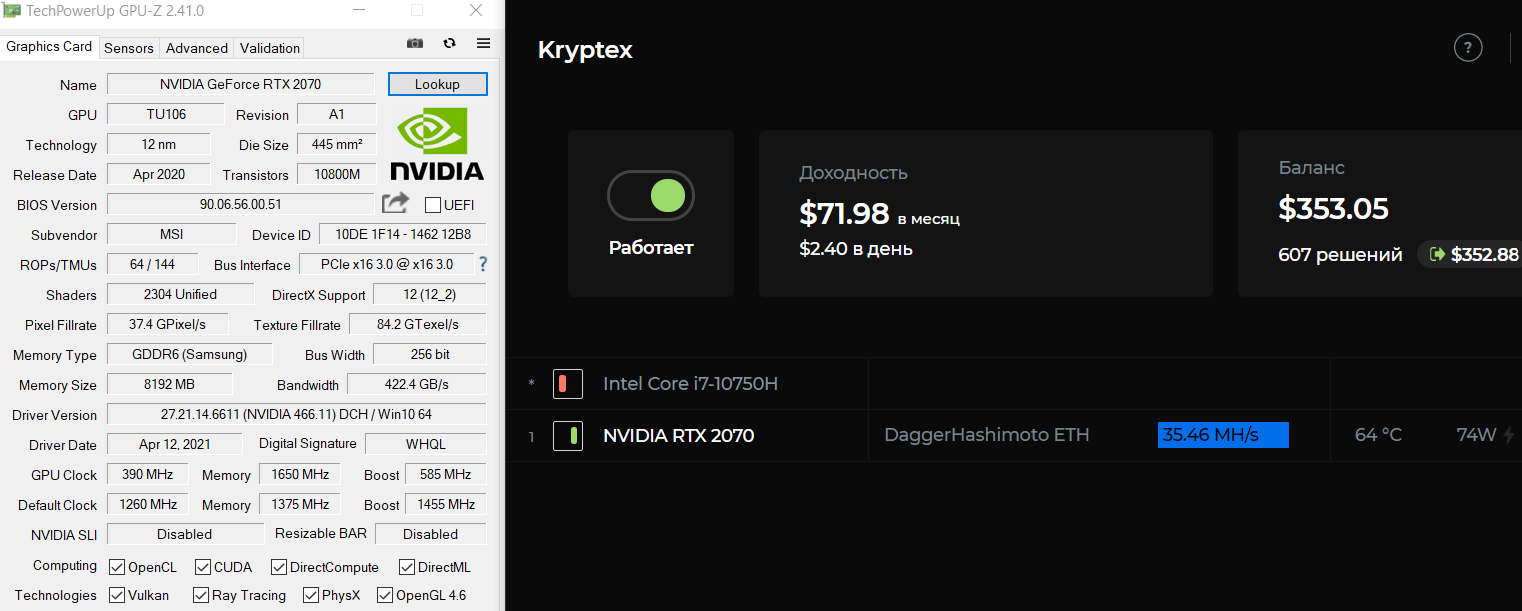Viewport: 1522px width, 611px height.
Task: Click the Kryptex title heading
Action: pyautogui.click(x=585, y=50)
